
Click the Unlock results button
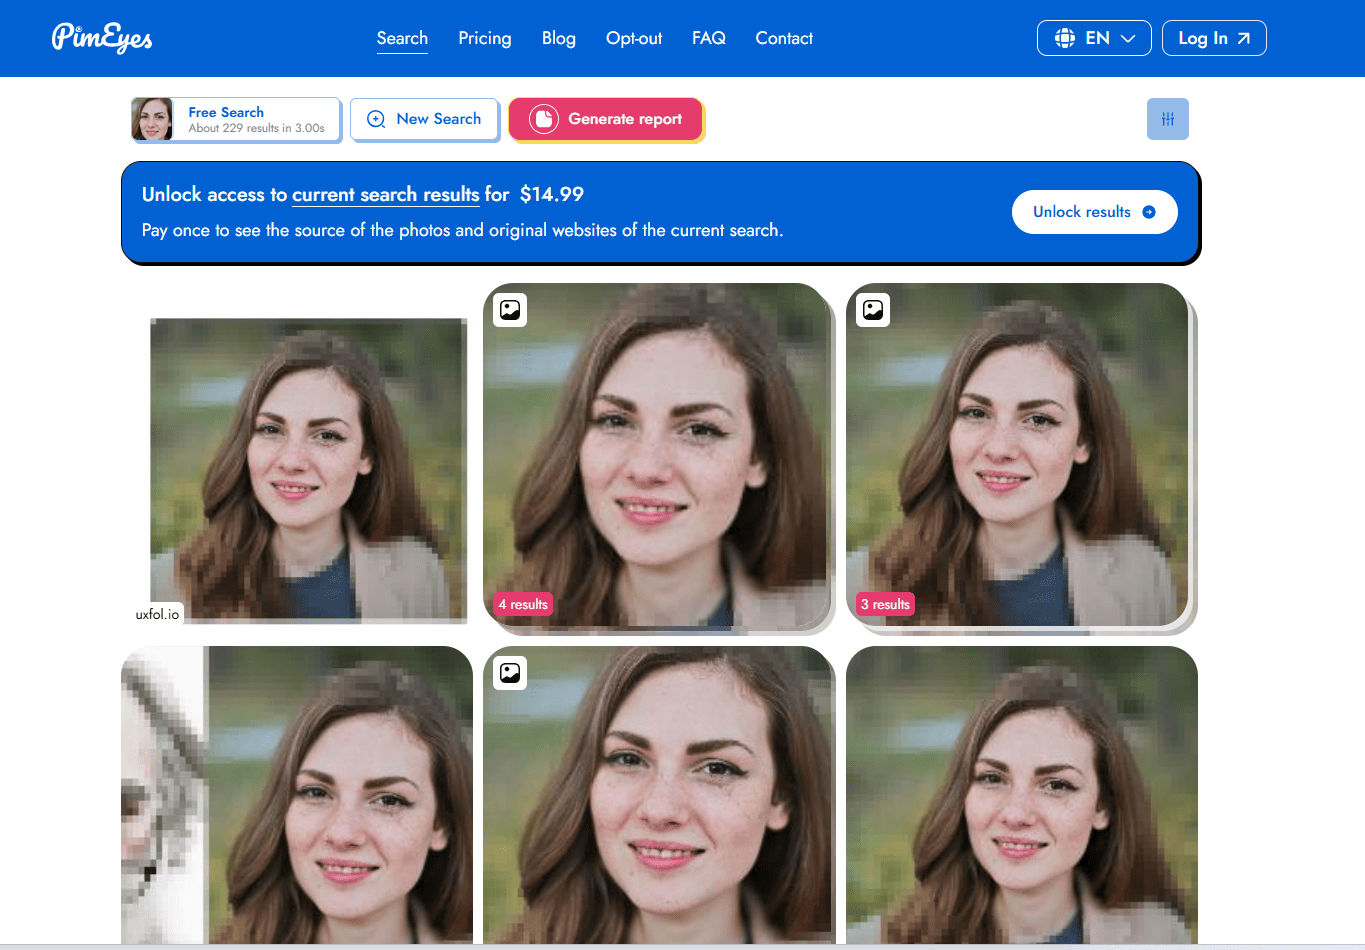tap(1094, 212)
